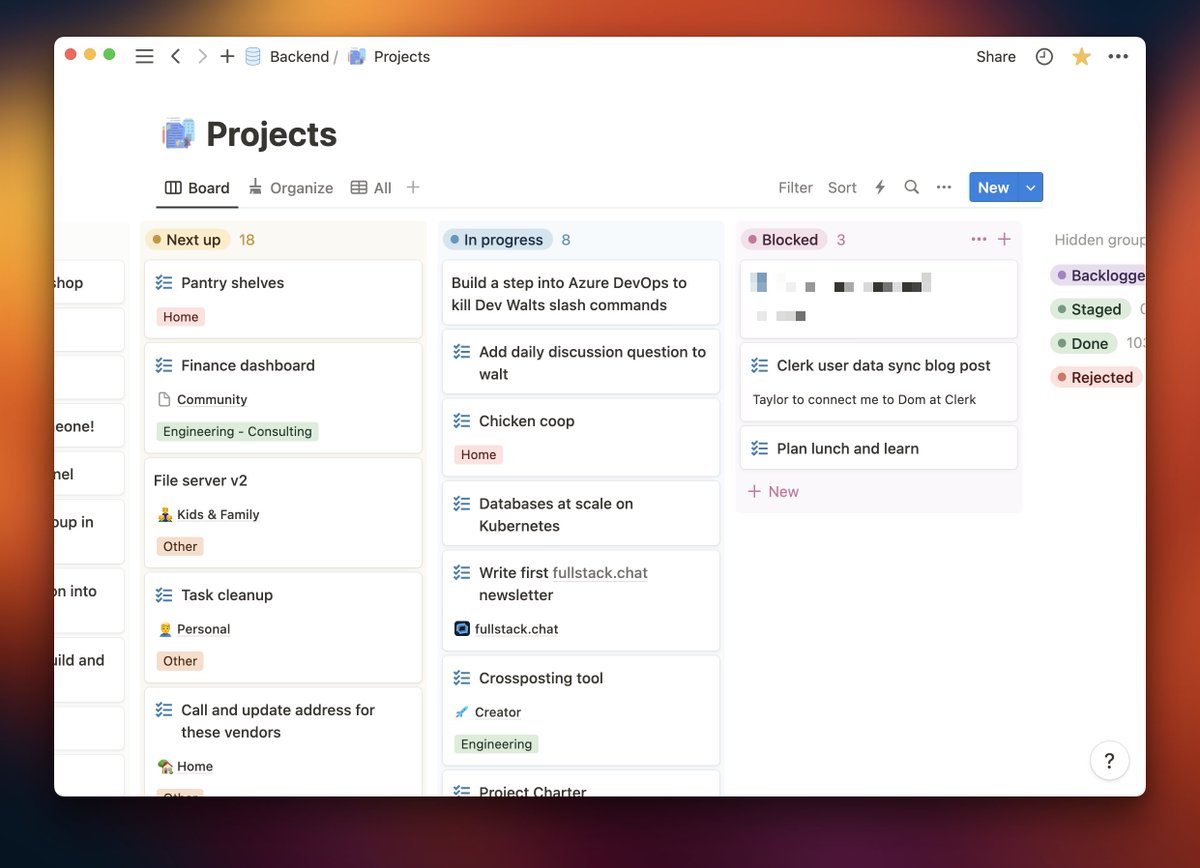
Task: Open the Backend breadcrumb
Action: 299,57
